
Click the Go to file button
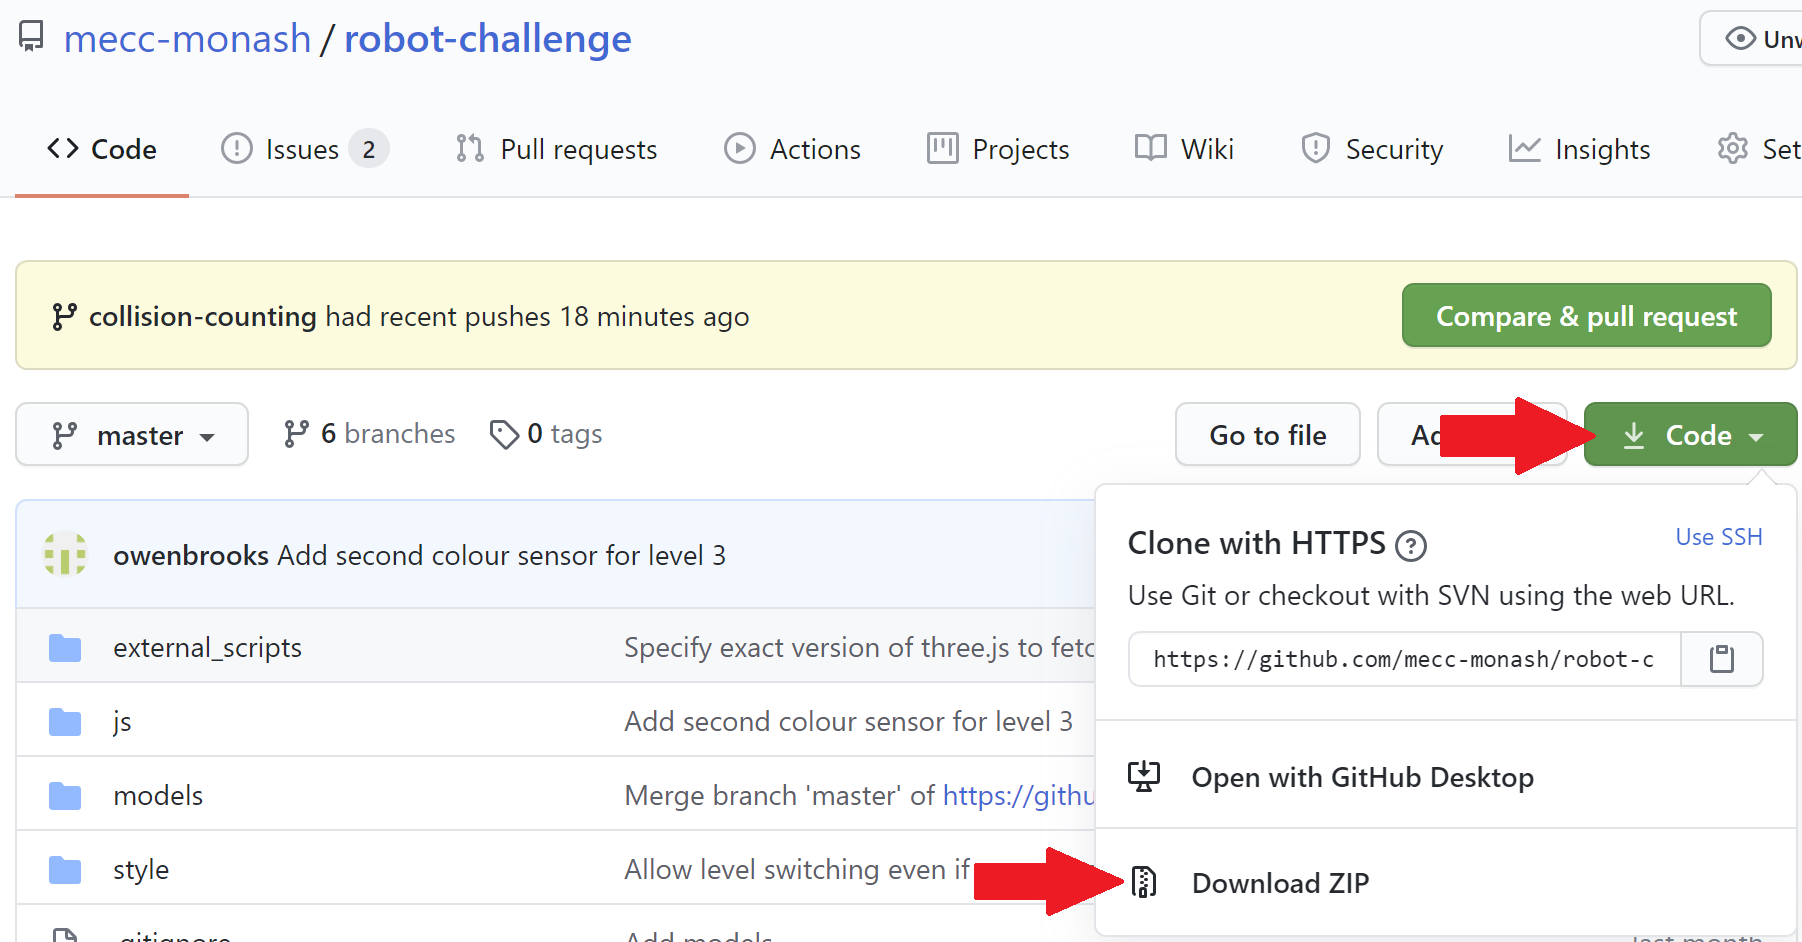(x=1268, y=435)
